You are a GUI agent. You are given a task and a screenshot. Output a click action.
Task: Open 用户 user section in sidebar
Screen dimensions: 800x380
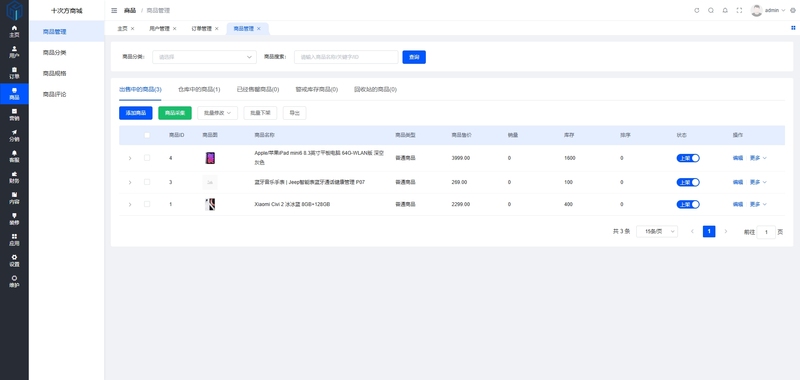pos(14,52)
